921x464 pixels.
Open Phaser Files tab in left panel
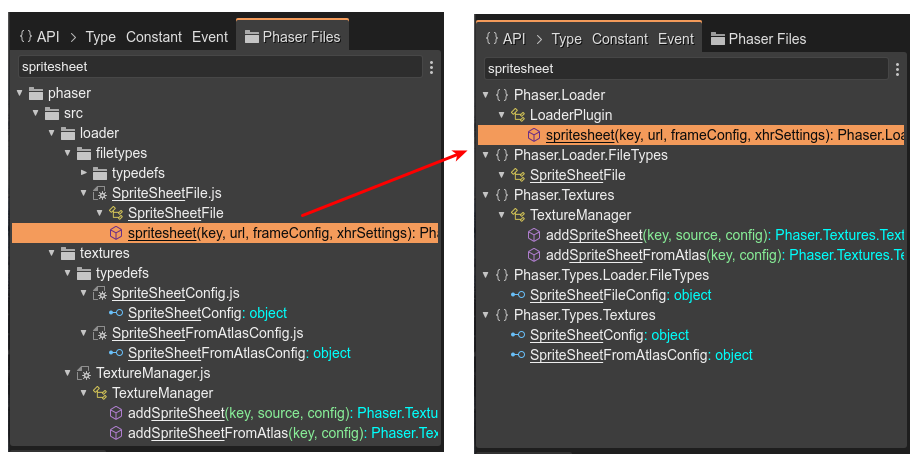(x=293, y=37)
